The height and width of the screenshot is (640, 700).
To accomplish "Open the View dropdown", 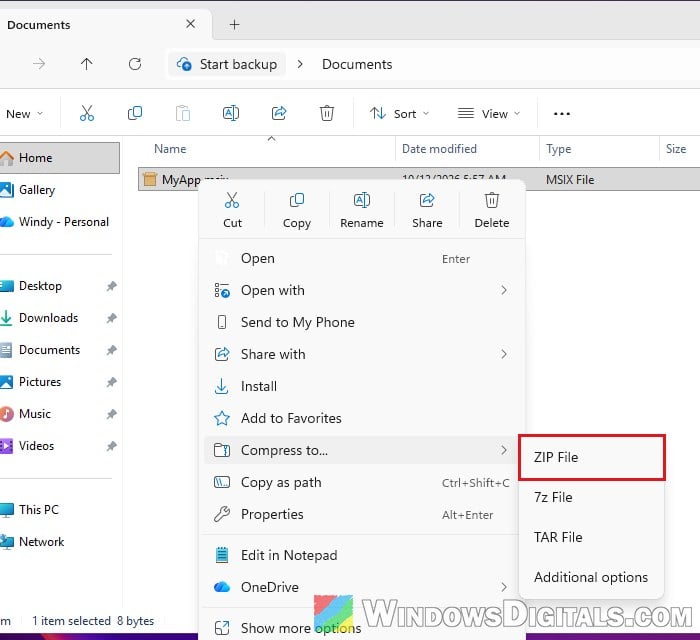I will coord(489,114).
